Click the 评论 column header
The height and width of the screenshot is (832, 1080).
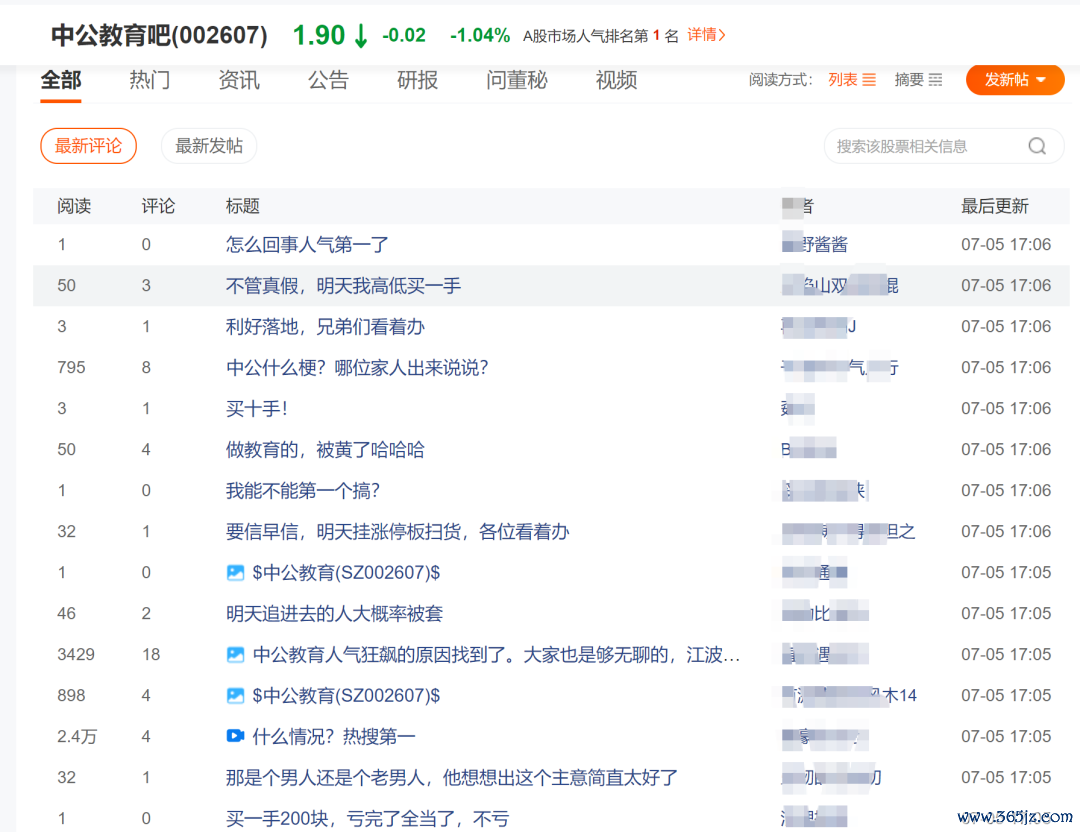(x=158, y=206)
